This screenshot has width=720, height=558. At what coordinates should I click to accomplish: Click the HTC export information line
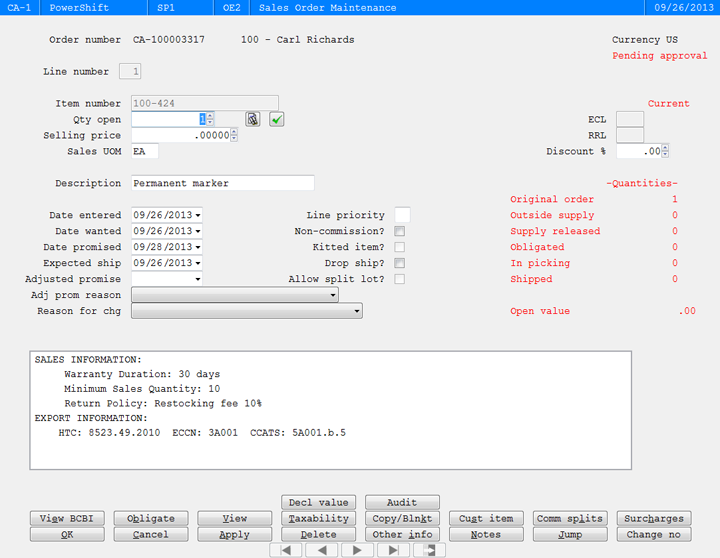pyautogui.click(x=202, y=433)
